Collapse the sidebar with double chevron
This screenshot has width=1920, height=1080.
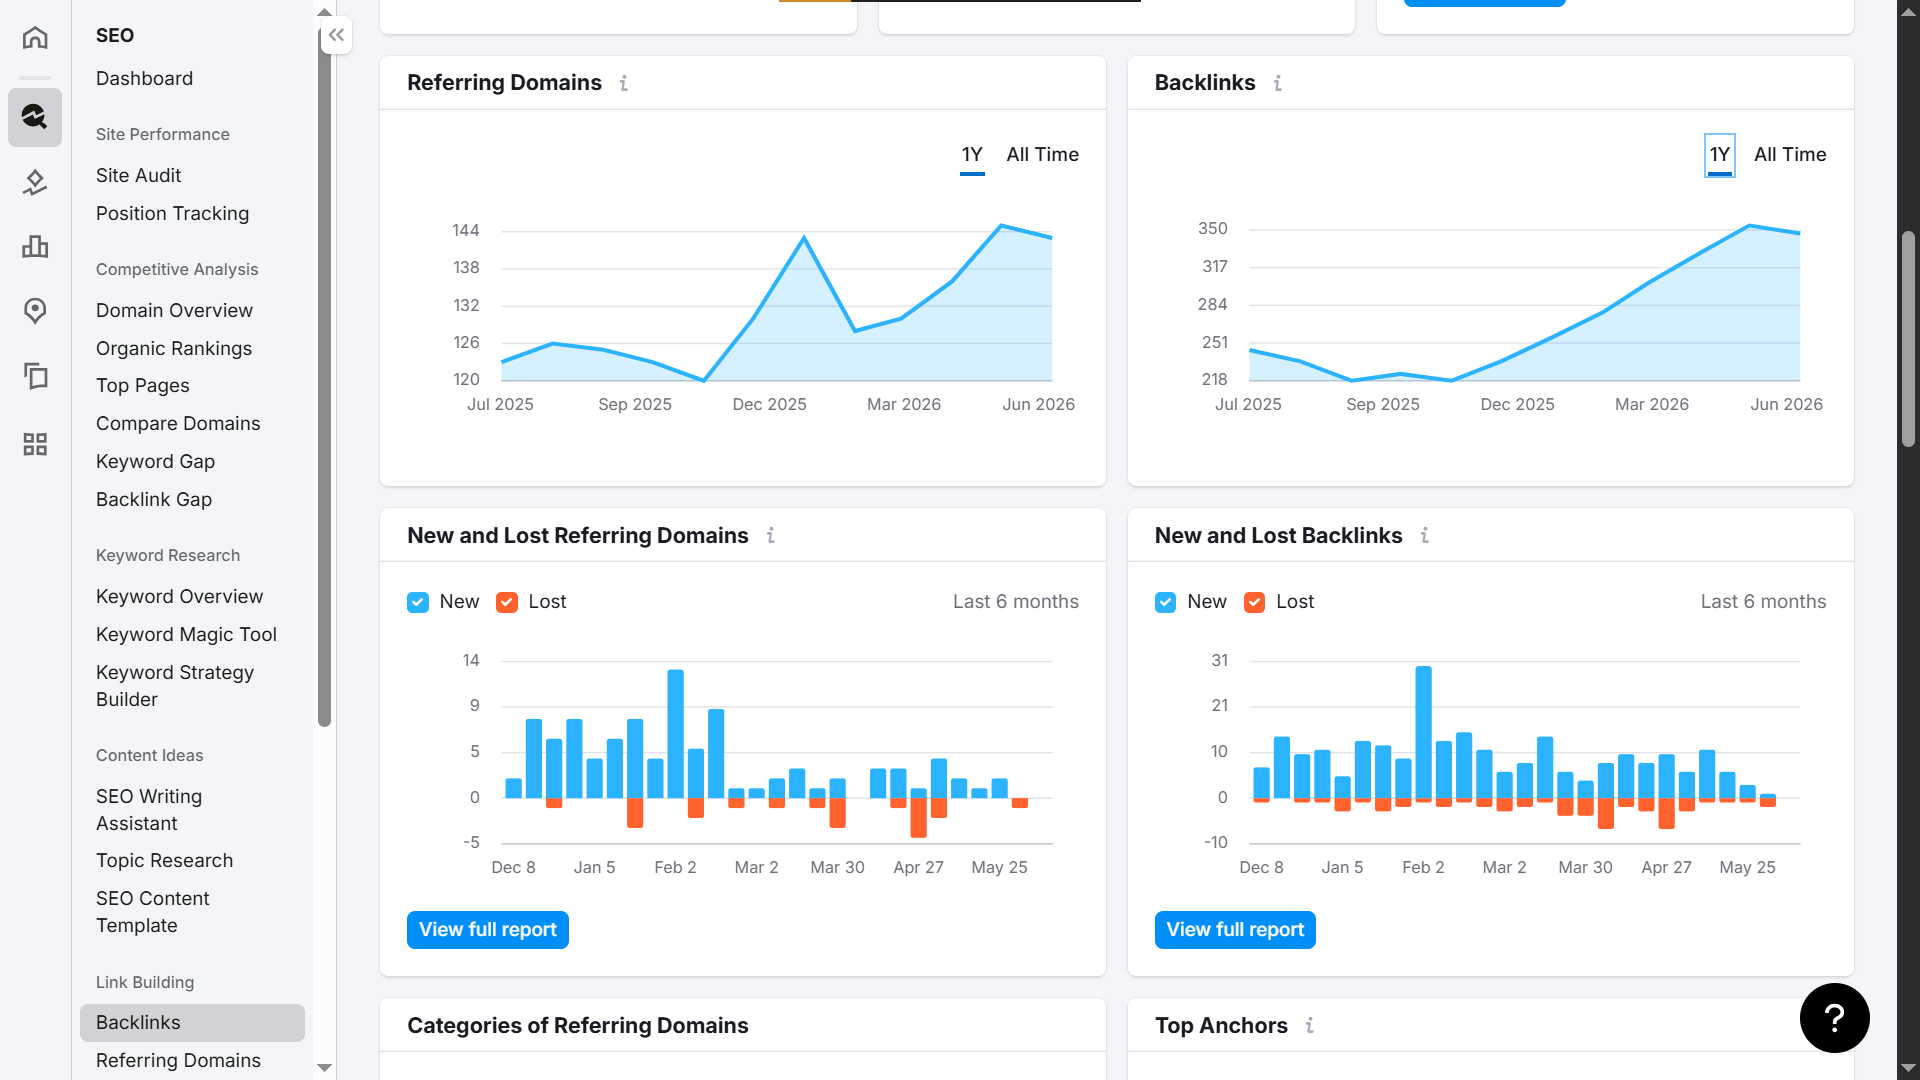tap(336, 35)
